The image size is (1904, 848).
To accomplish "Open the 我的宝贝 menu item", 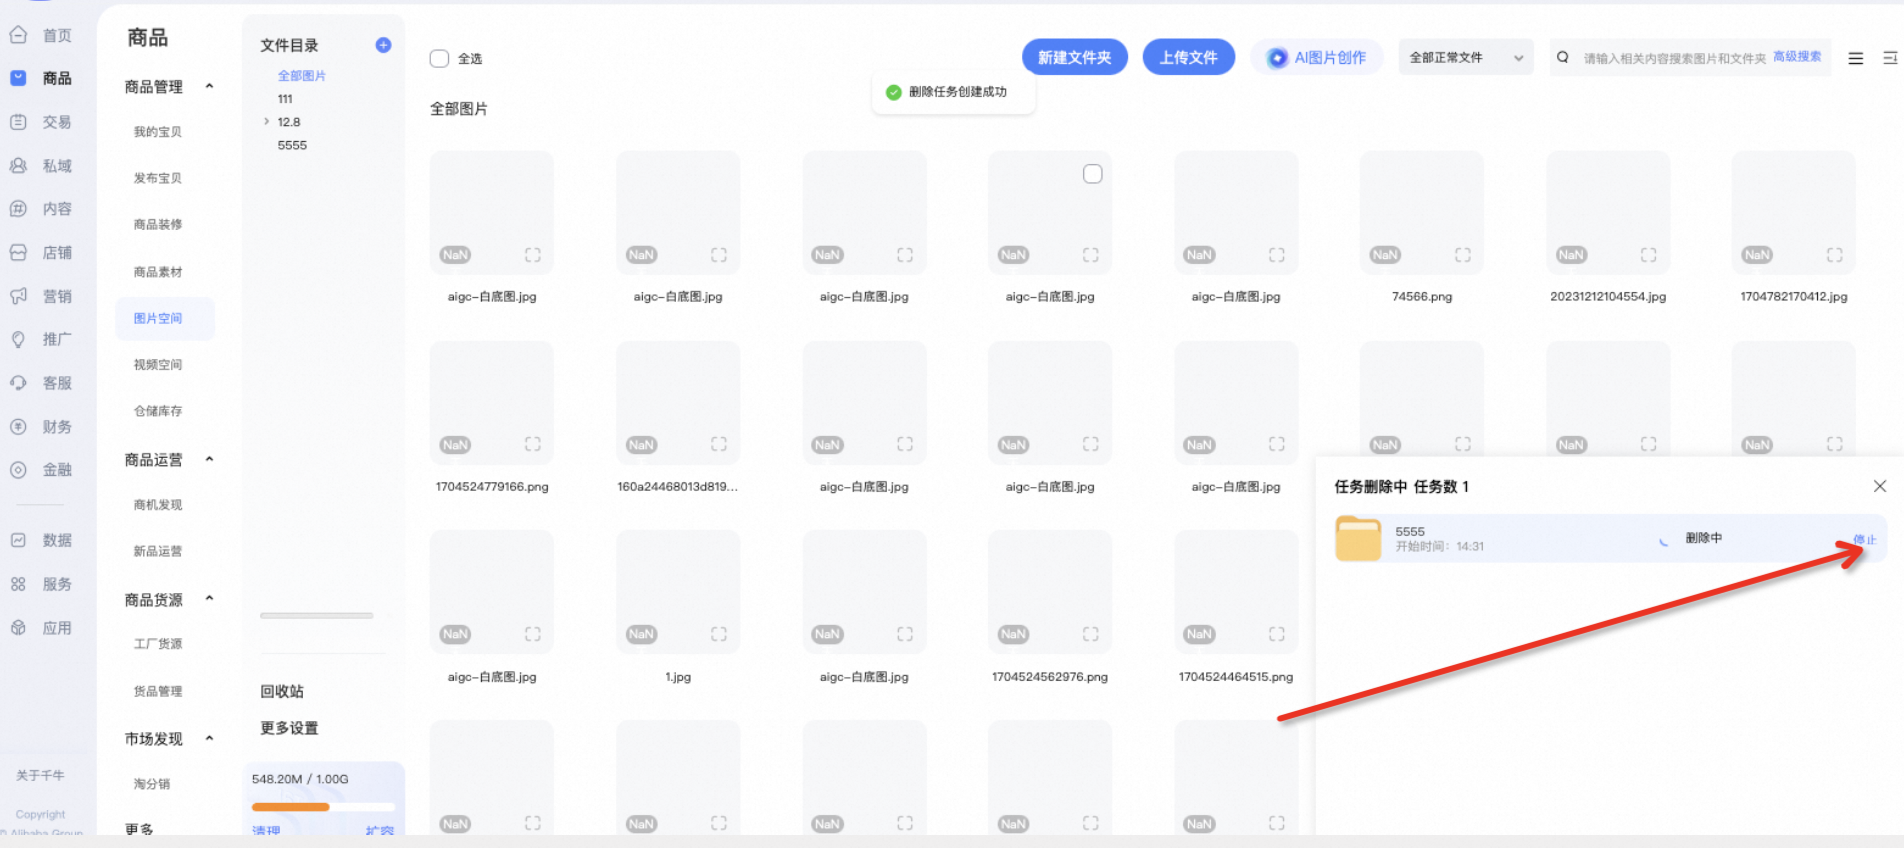I will 158,132.
